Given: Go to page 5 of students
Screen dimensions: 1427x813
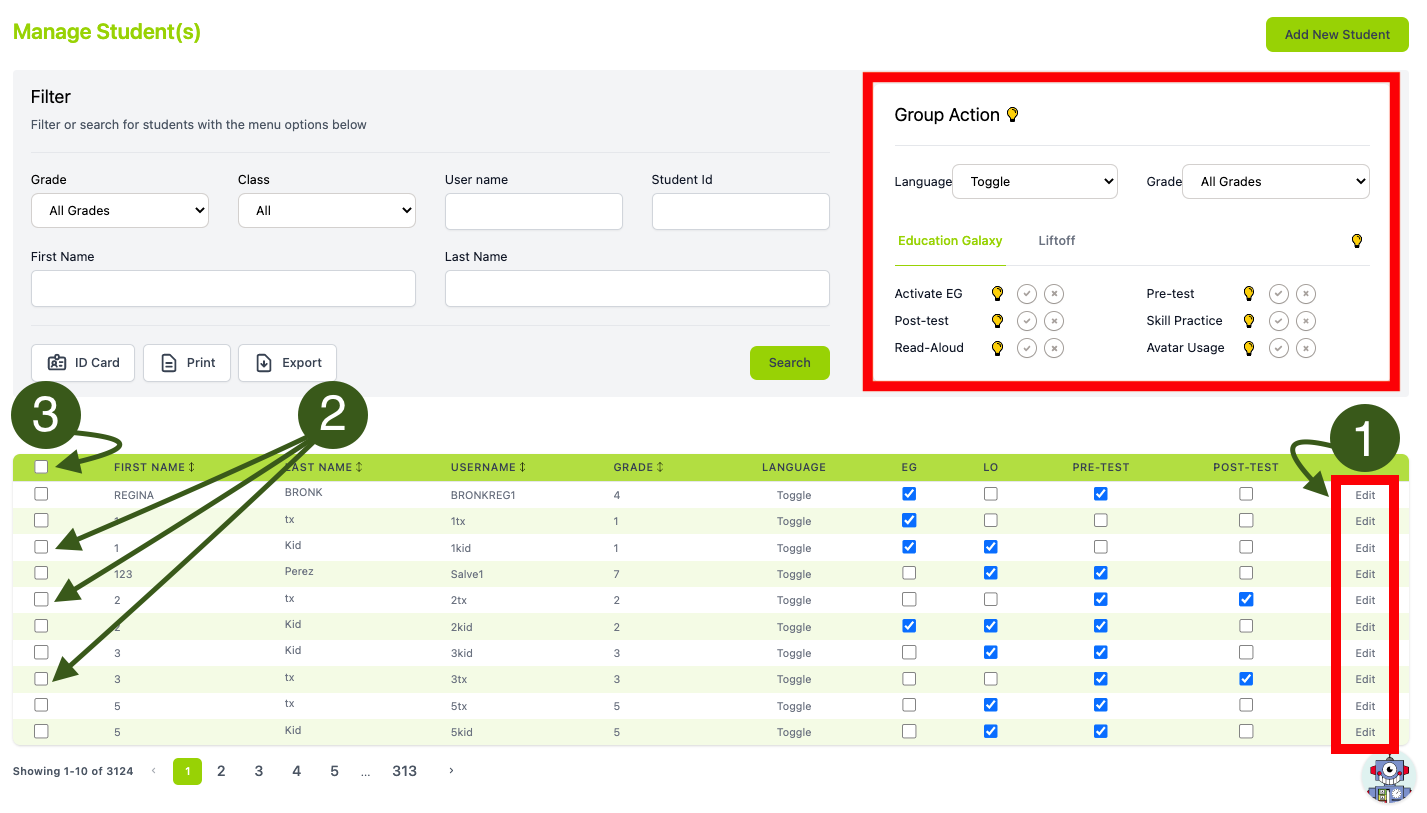Looking at the screenshot, I should [x=335, y=771].
